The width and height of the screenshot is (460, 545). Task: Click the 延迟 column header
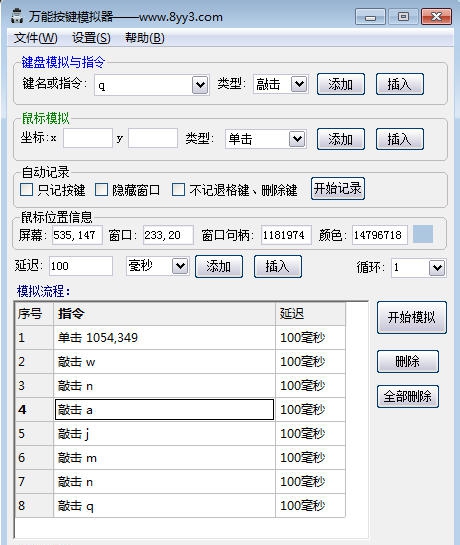tap(310, 314)
